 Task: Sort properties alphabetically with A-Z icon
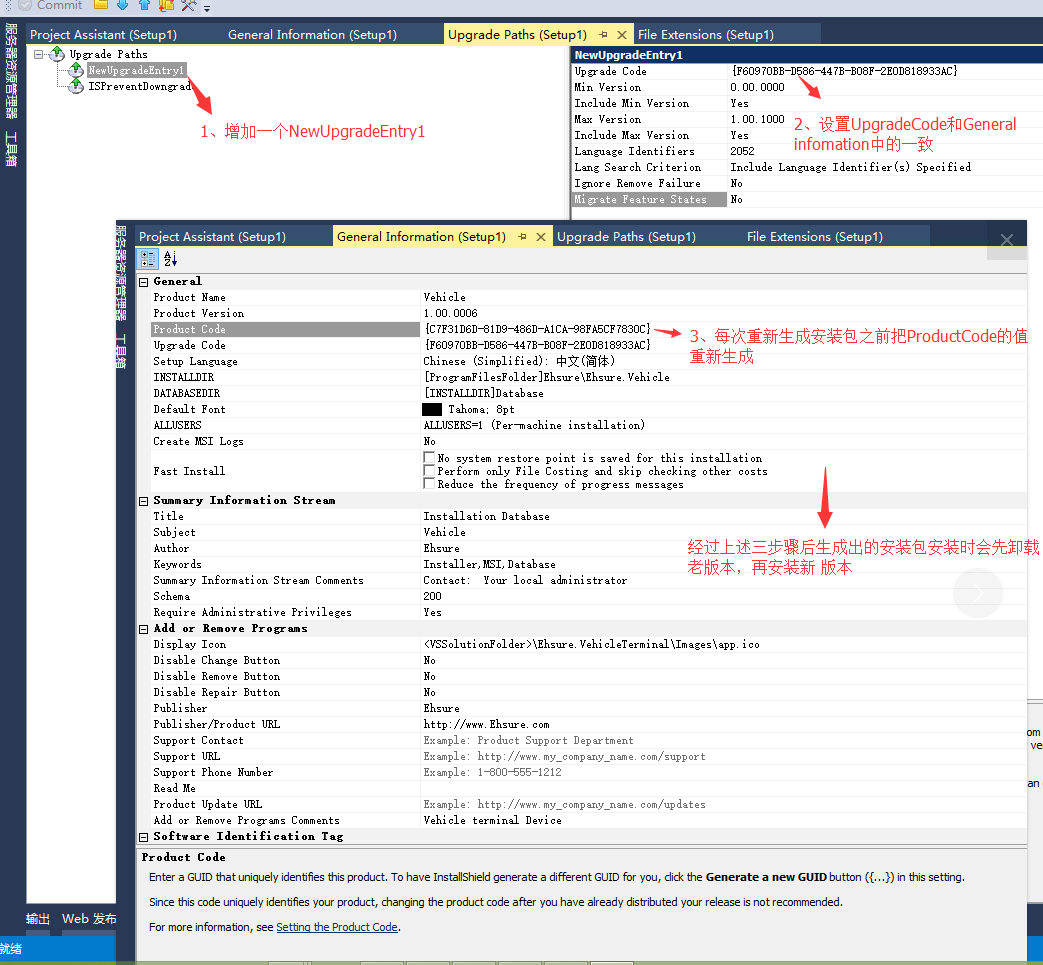click(x=170, y=259)
